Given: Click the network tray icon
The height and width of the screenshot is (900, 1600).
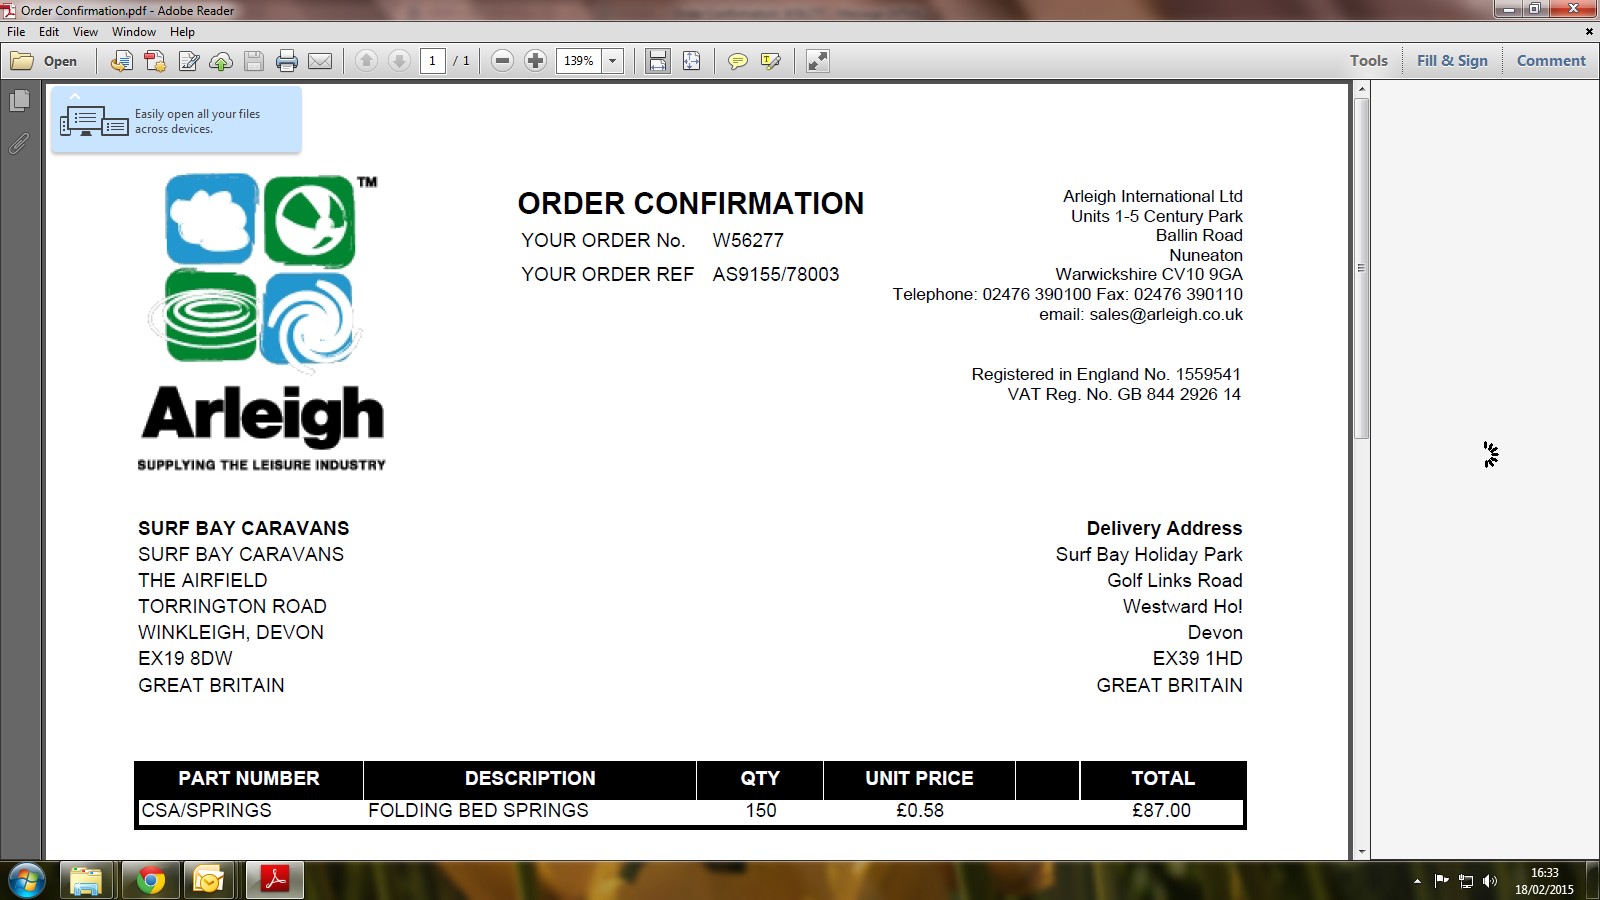Looking at the screenshot, I should (x=1466, y=881).
